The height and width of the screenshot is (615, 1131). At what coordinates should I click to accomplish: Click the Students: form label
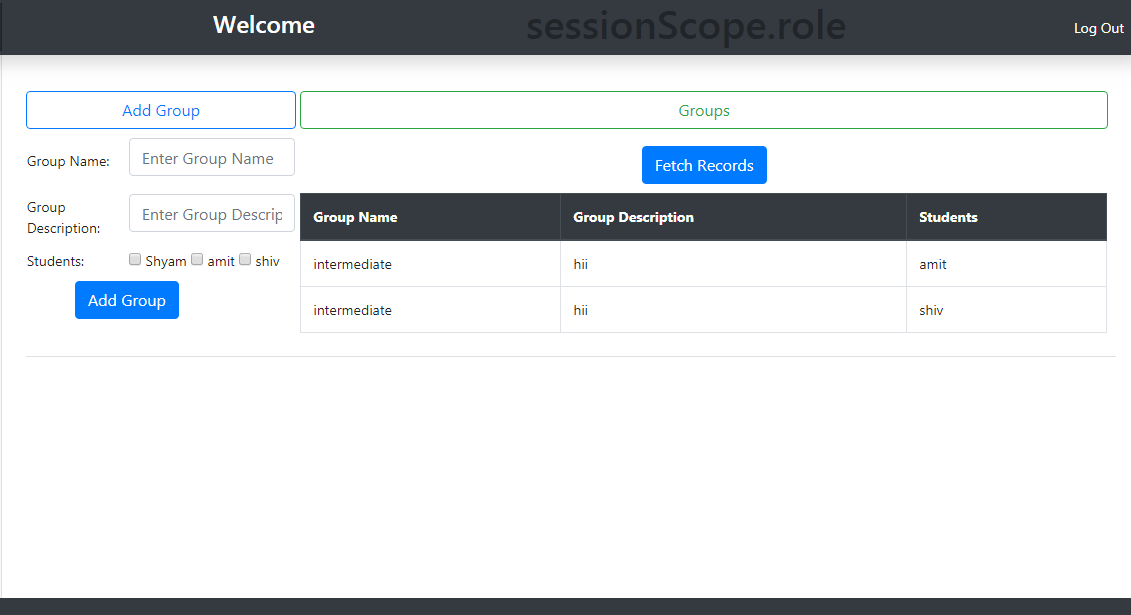(x=56, y=262)
